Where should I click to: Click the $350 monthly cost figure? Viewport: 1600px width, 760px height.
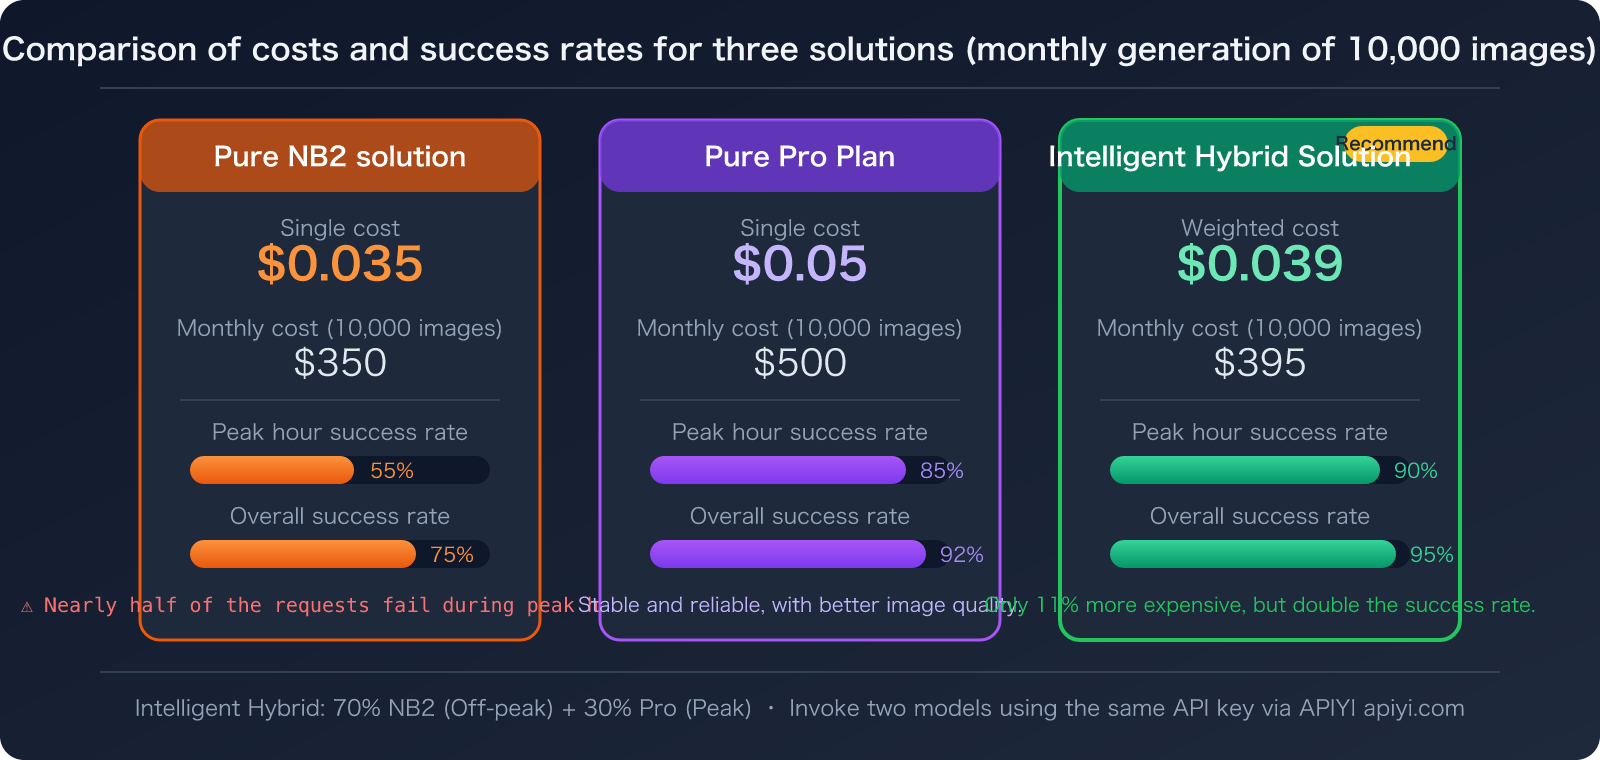click(x=340, y=363)
